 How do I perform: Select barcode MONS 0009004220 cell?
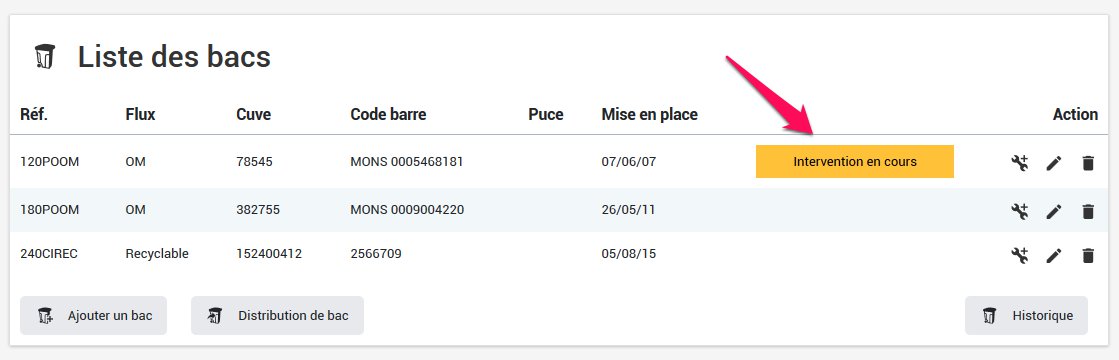click(x=407, y=210)
